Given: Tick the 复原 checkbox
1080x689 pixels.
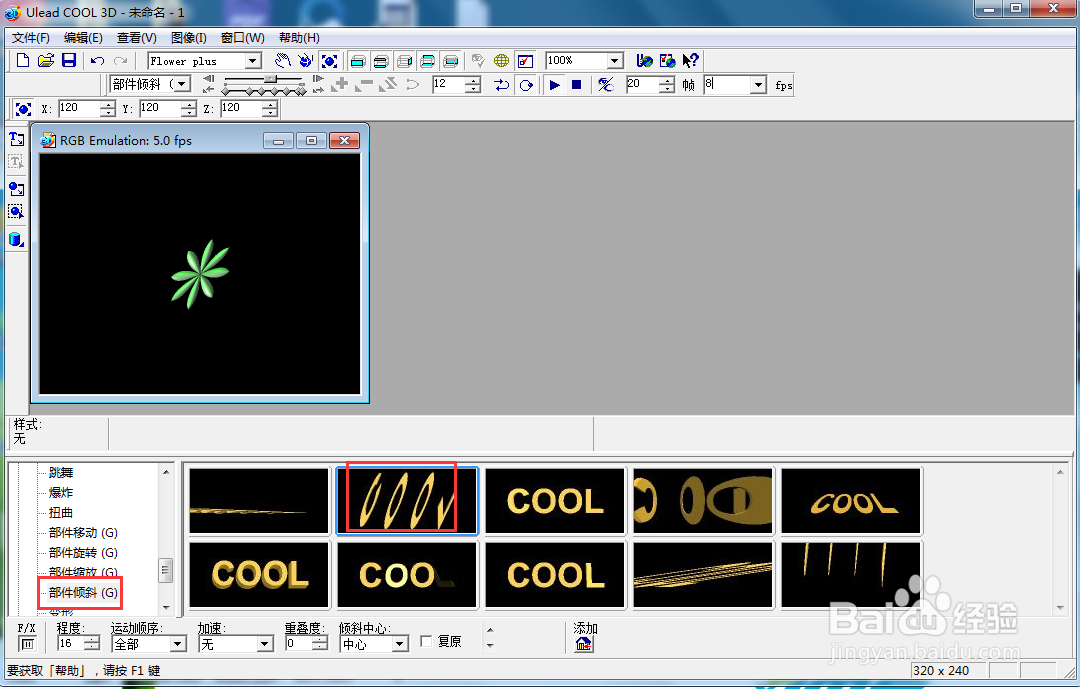Looking at the screenshot, I should point(426,641).
